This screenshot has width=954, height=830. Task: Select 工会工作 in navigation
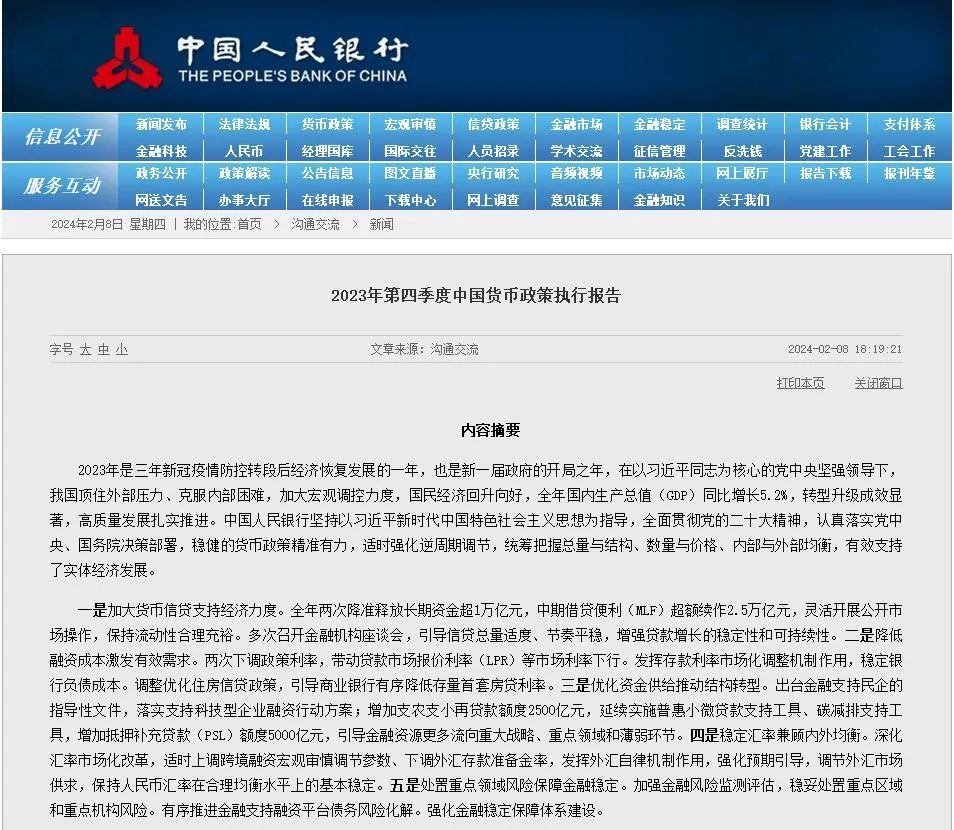click(909, 151)
